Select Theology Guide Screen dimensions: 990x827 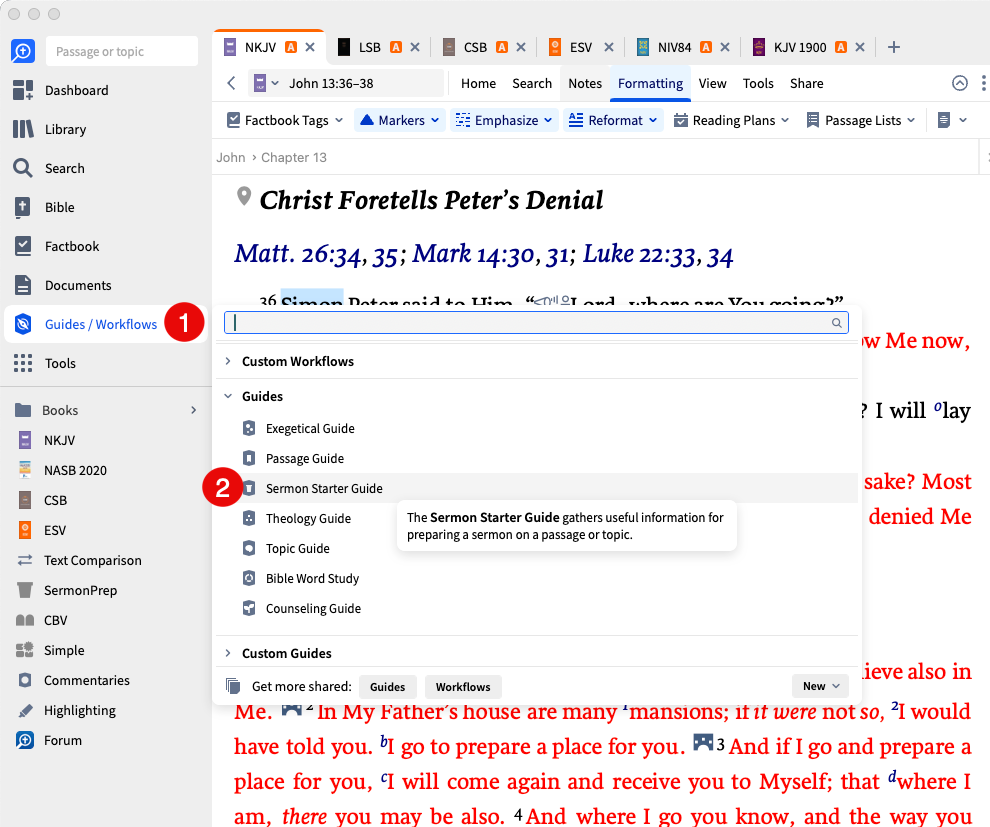[x=308, y=518]
